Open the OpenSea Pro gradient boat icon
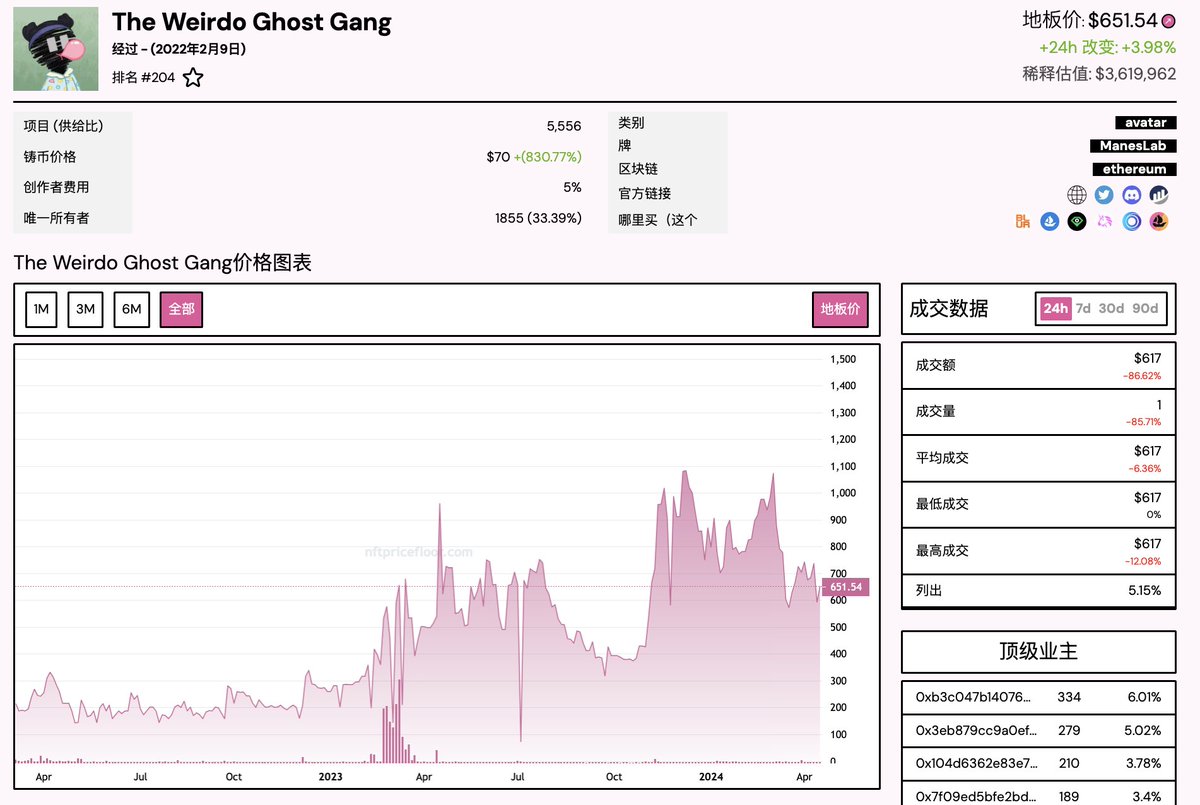 click(x=1159, y=221)
